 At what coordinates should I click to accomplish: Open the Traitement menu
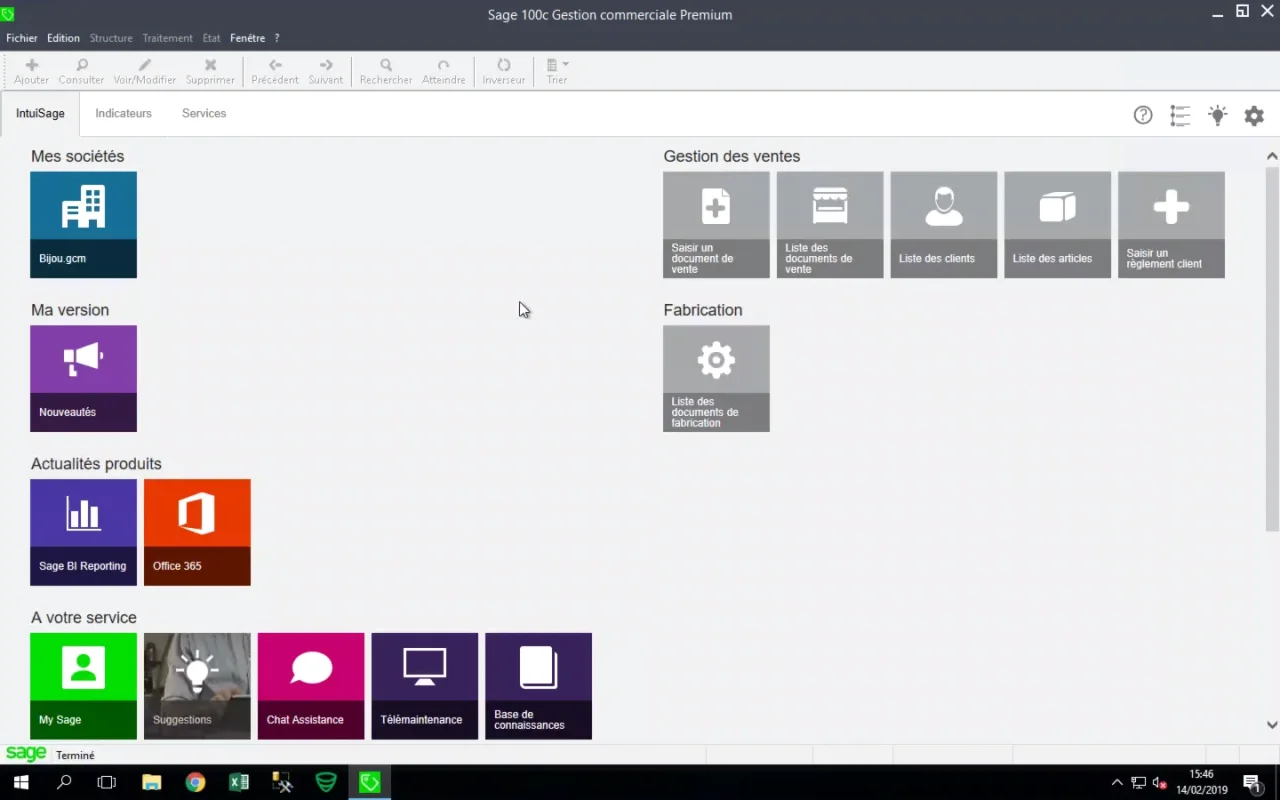pos(167,38)
